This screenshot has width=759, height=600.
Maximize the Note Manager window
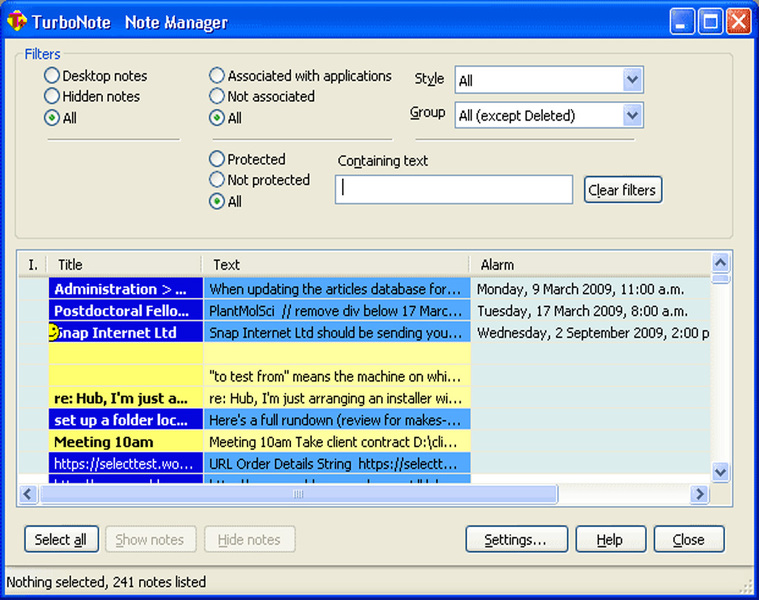(710, 22)
